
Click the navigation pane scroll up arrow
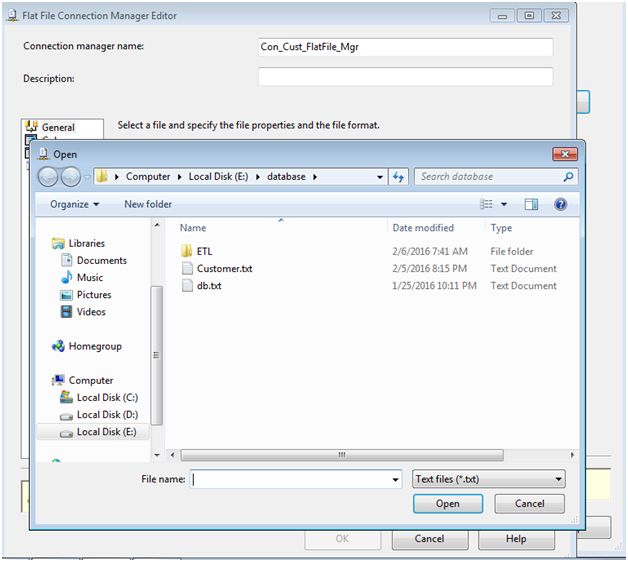click(x=157, y=225)
